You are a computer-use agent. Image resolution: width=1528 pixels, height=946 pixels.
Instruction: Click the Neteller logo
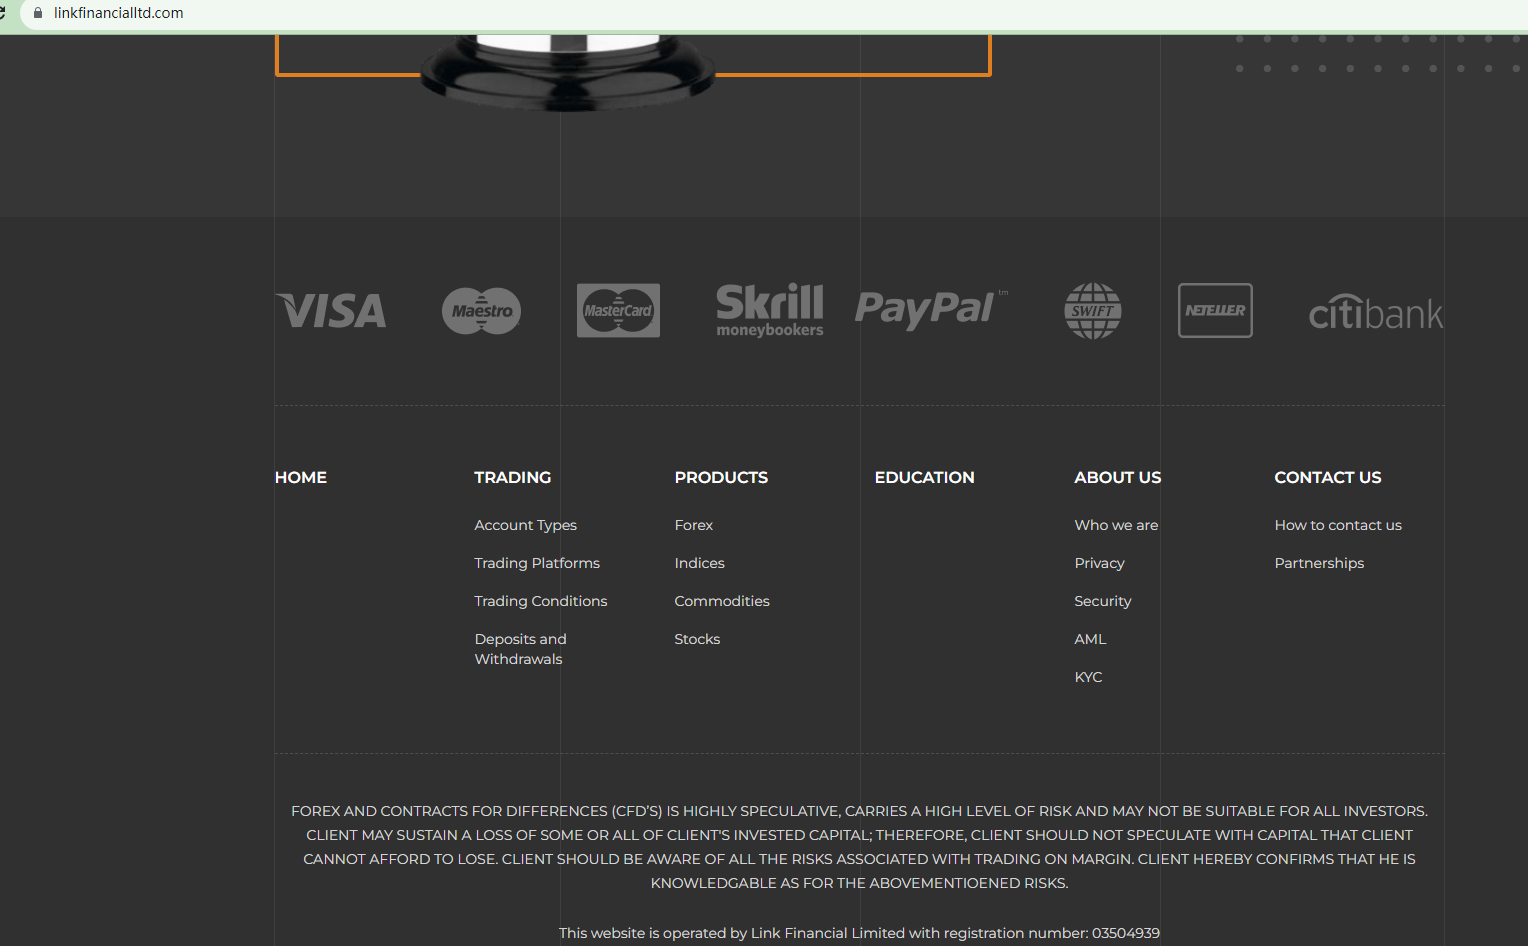tap(1215, 310)
